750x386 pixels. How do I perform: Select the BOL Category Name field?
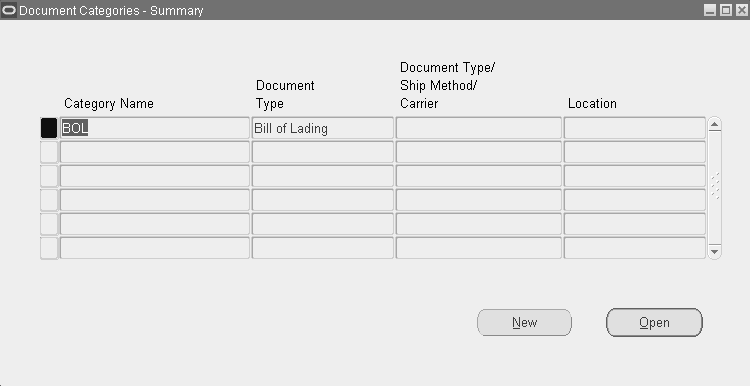pos(154,128)
